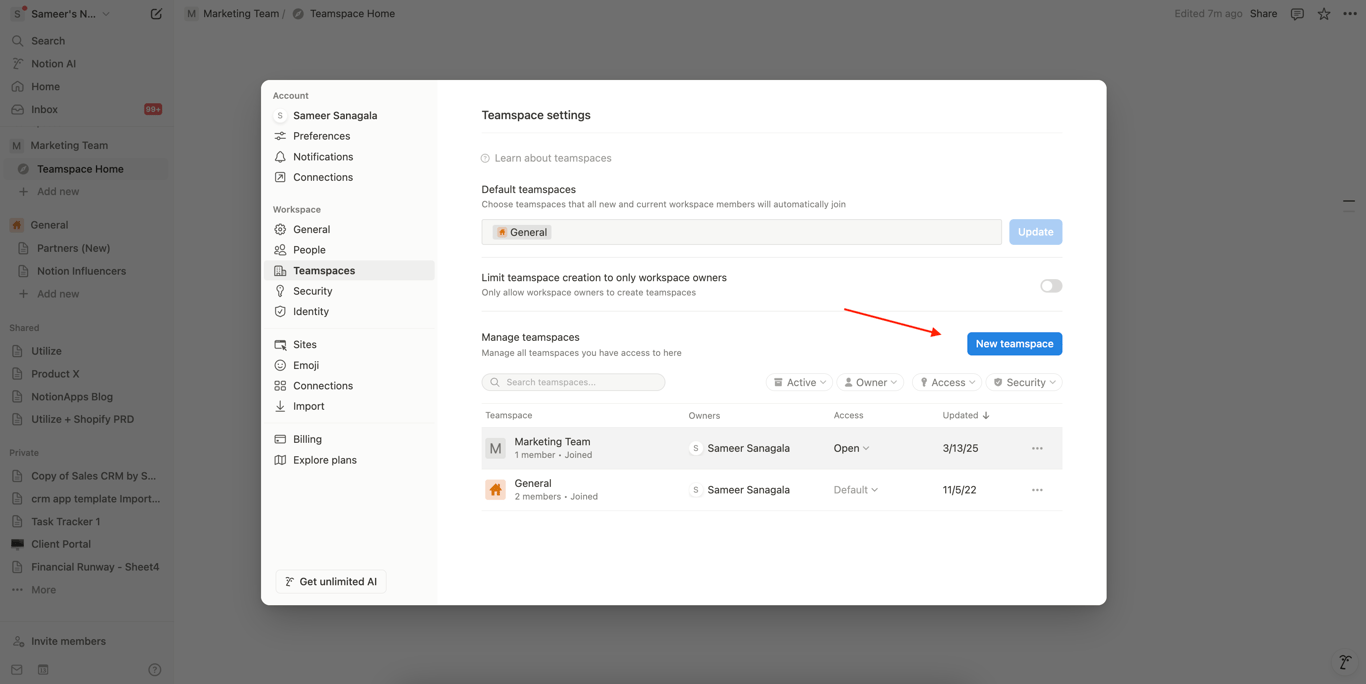Go to Billing settings
This screenshot has height=684, width=1366.
[x=307, y=439]
